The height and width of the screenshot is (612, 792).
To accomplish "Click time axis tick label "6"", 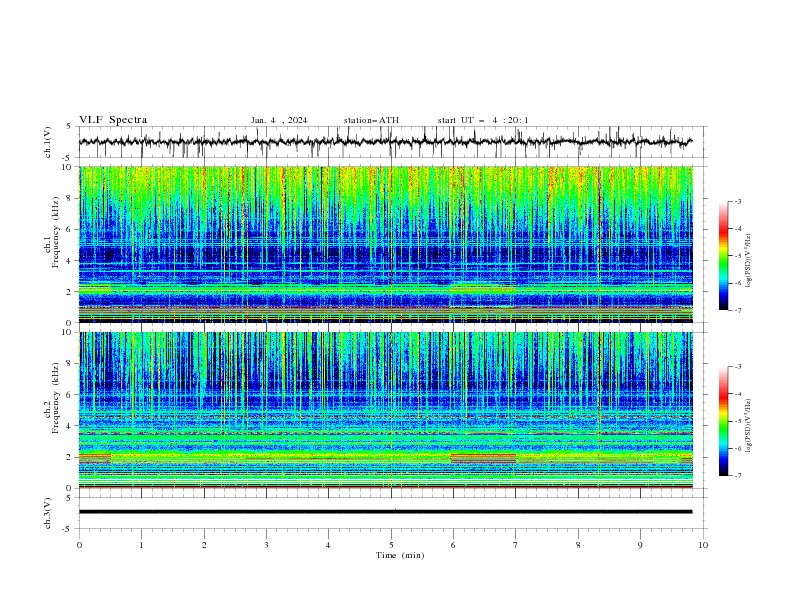I will [x=453, y=545].
